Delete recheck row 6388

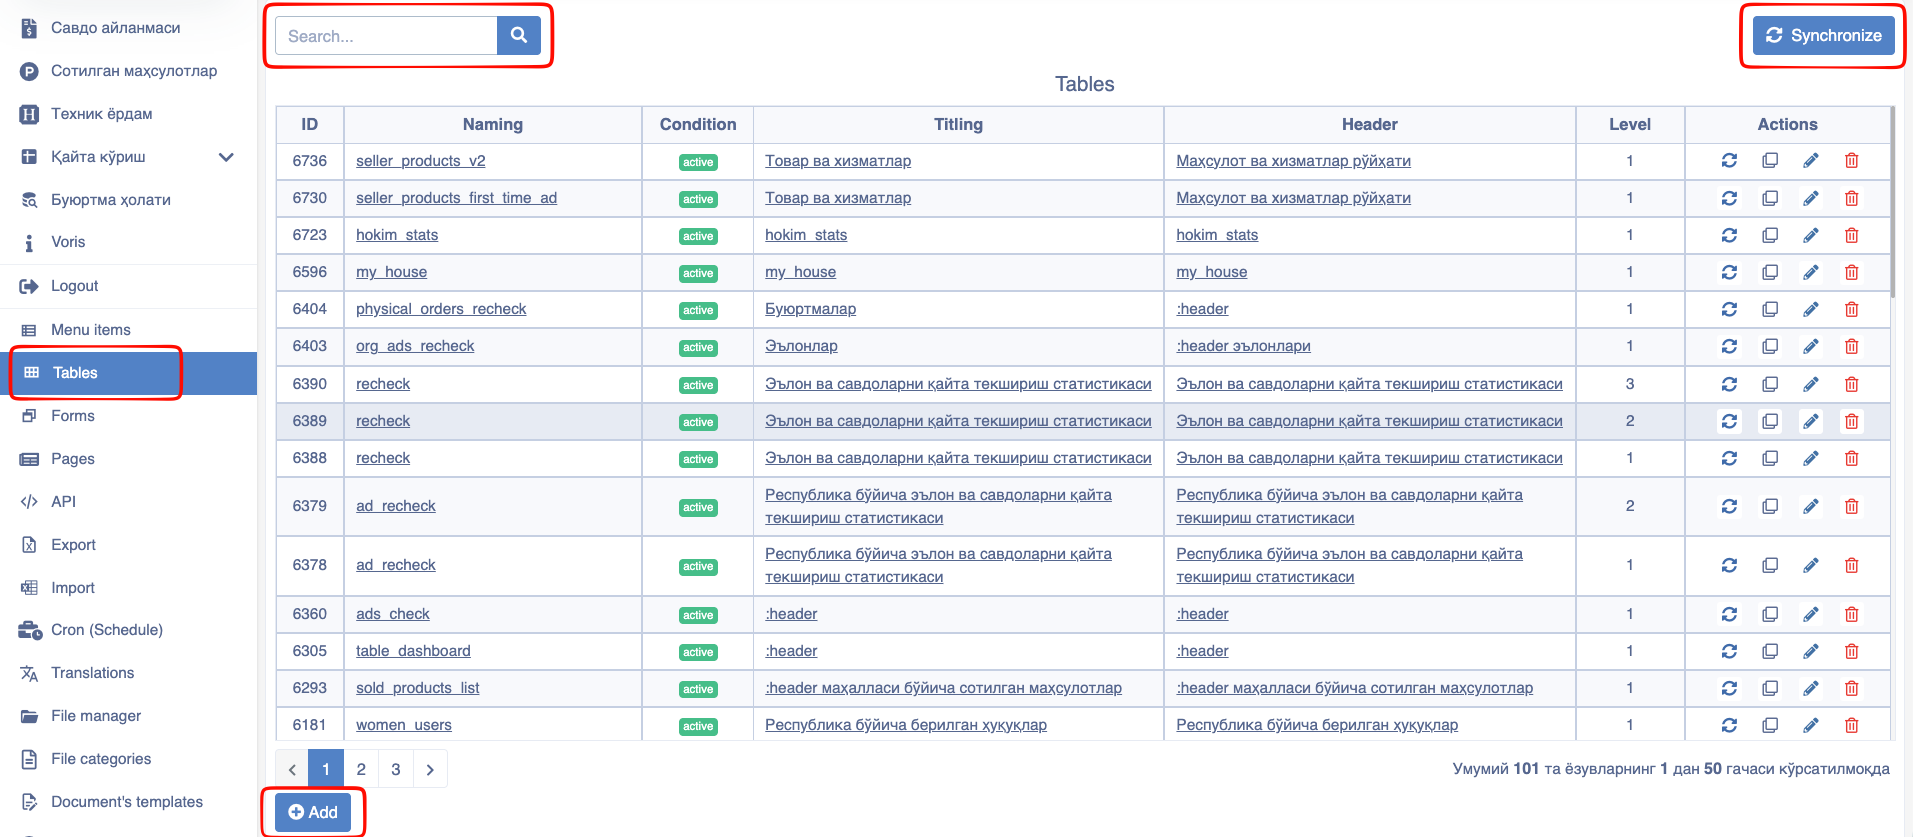pos(1851,458)
